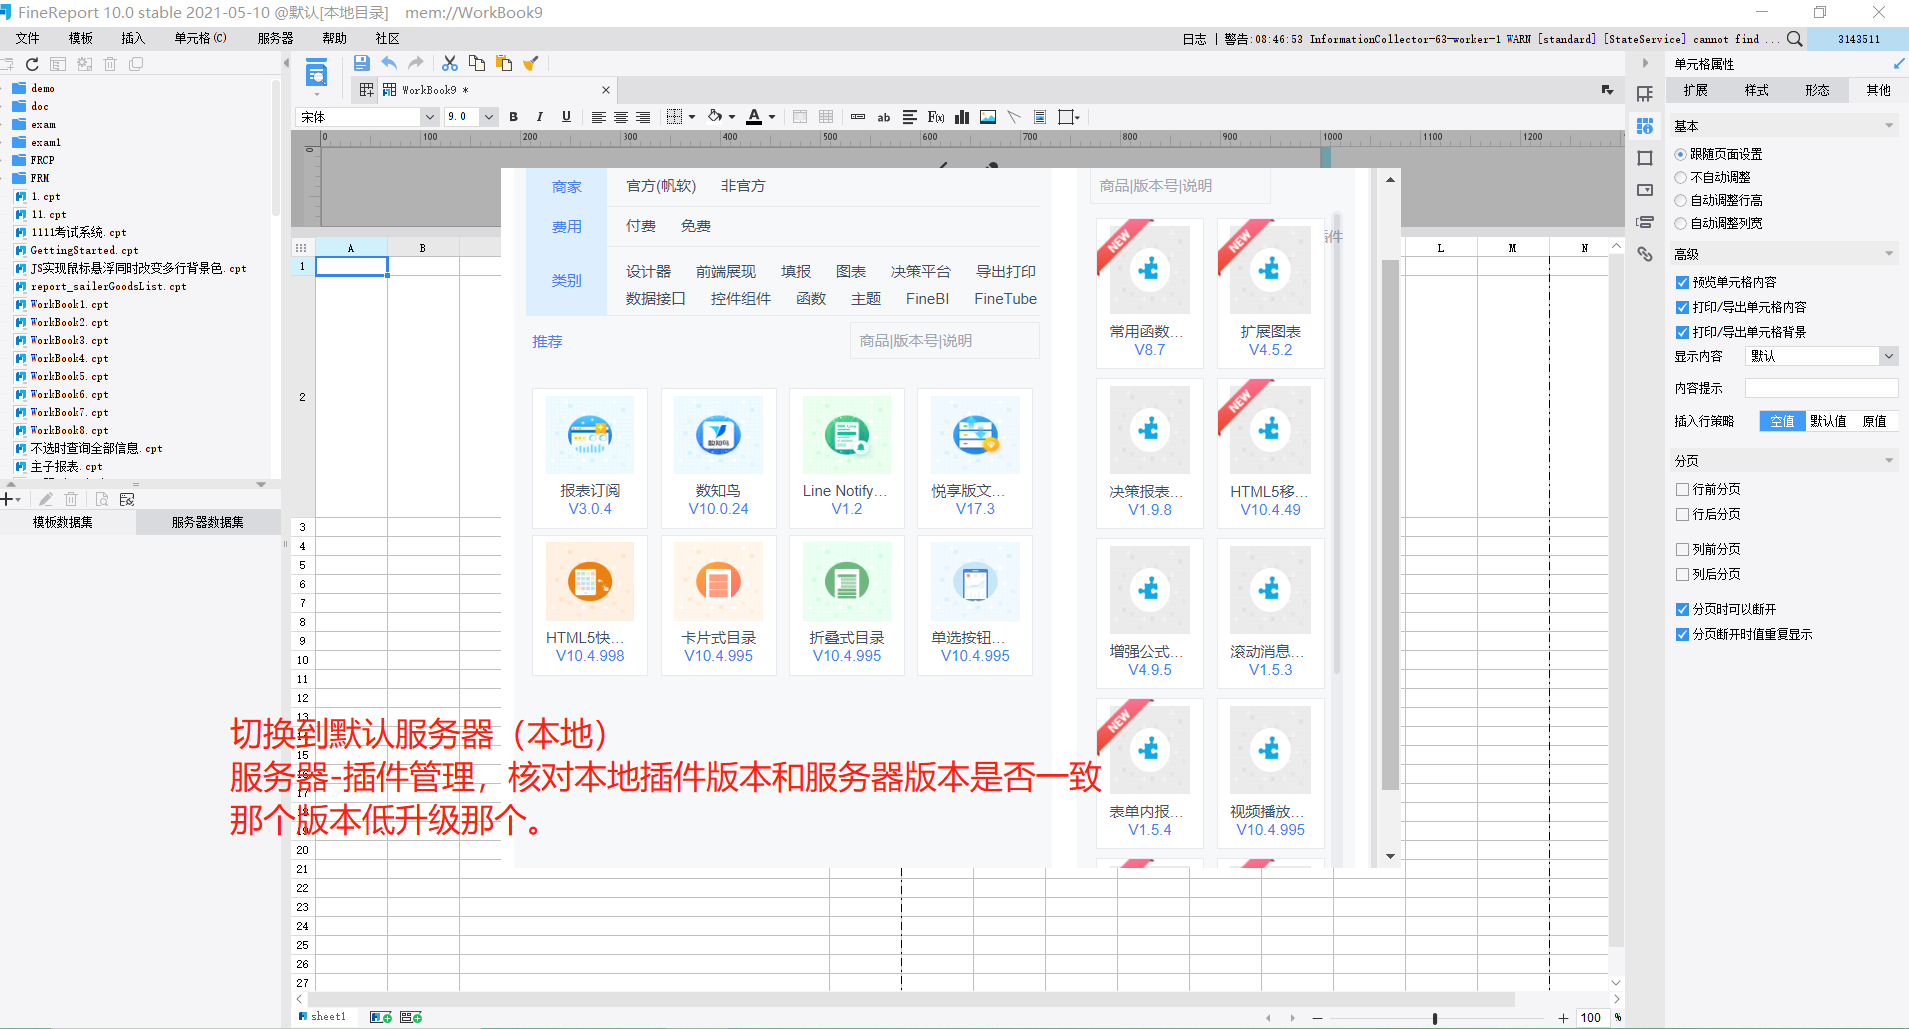Insert a formula with F(x) icon

pyautogui.click(x=936, y=117)
